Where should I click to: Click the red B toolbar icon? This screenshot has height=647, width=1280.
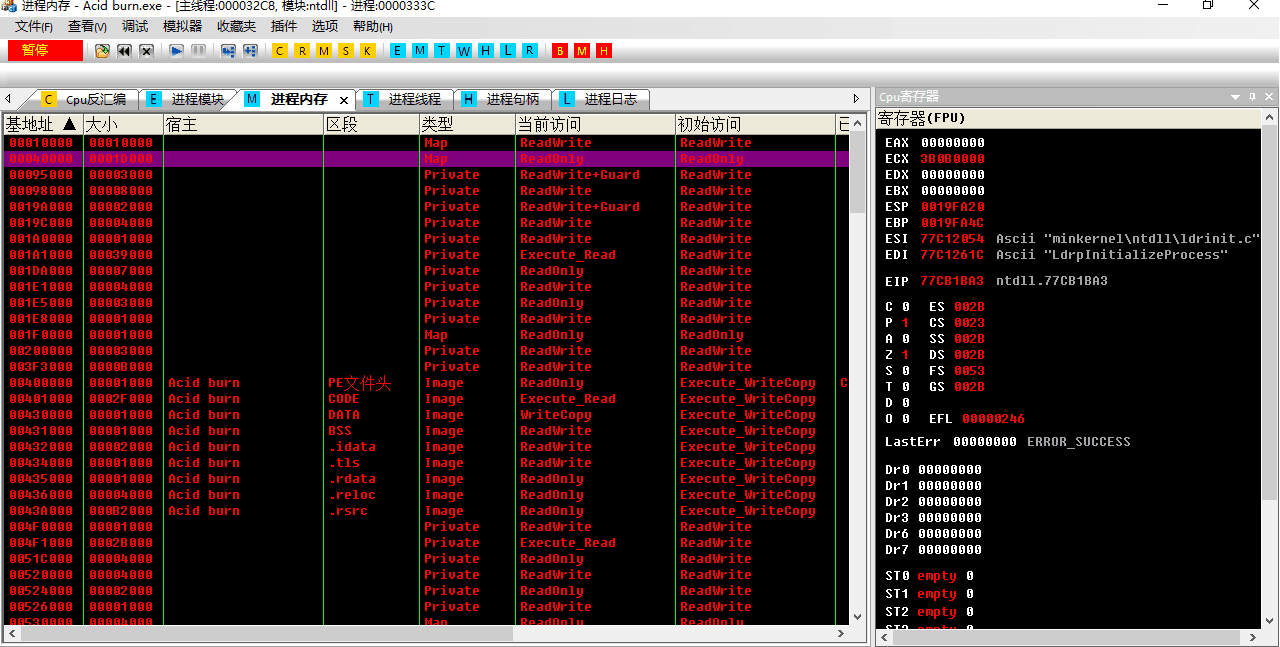560,51
